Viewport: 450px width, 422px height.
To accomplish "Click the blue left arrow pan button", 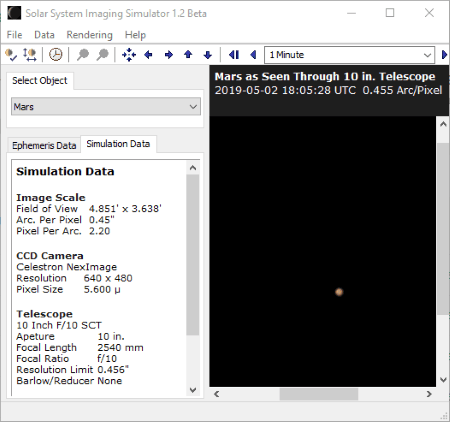I will tap(148, 54).
